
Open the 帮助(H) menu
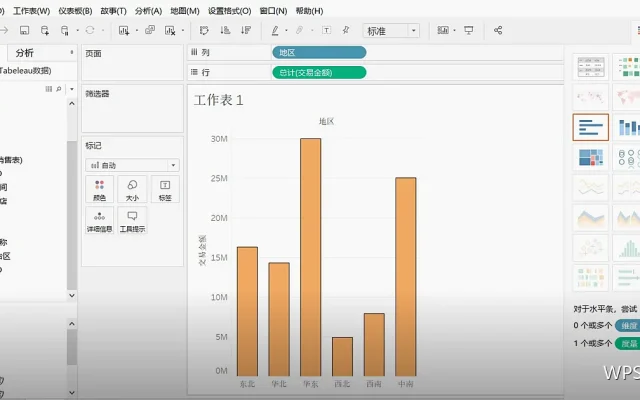(x=309, y=11)
